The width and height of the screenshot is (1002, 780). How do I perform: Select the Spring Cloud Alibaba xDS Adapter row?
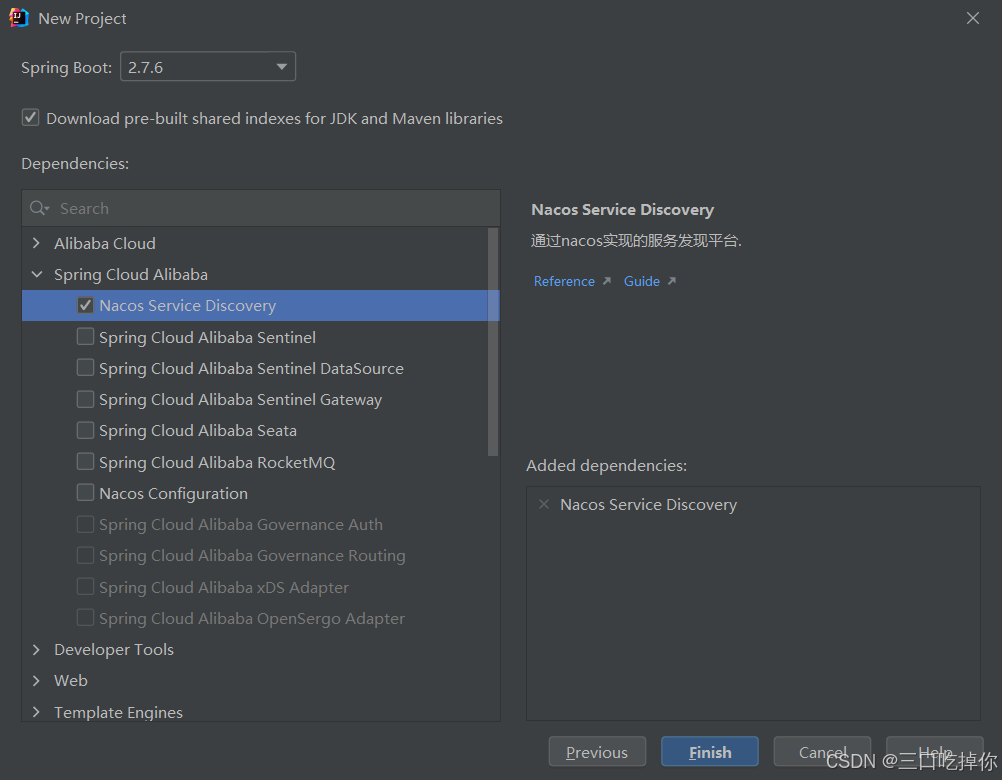260,587
